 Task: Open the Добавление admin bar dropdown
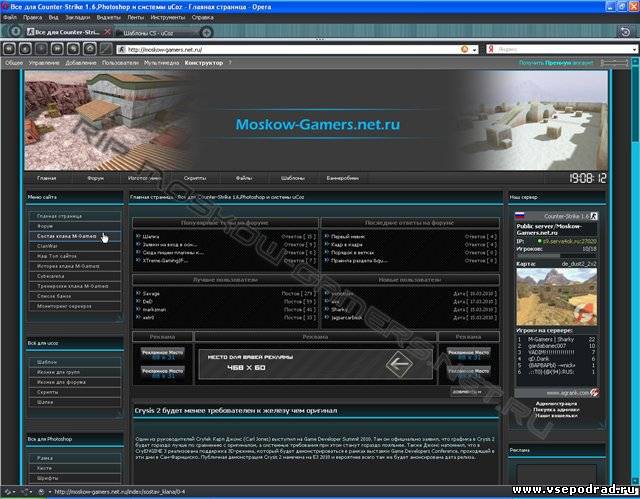click(81, 63)
